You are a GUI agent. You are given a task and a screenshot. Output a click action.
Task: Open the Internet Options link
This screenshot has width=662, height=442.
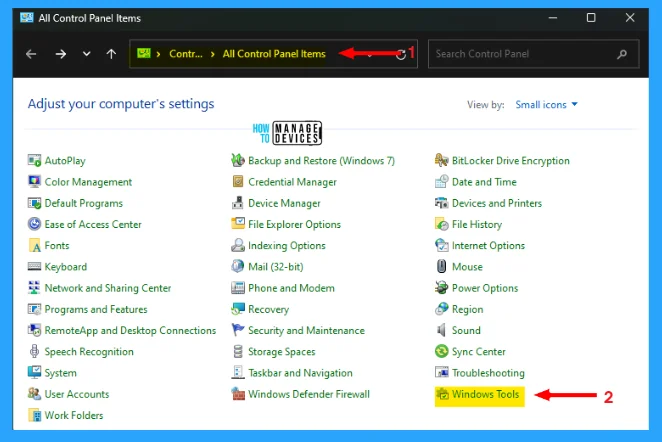pyautogui.click(x=488, y=245)
